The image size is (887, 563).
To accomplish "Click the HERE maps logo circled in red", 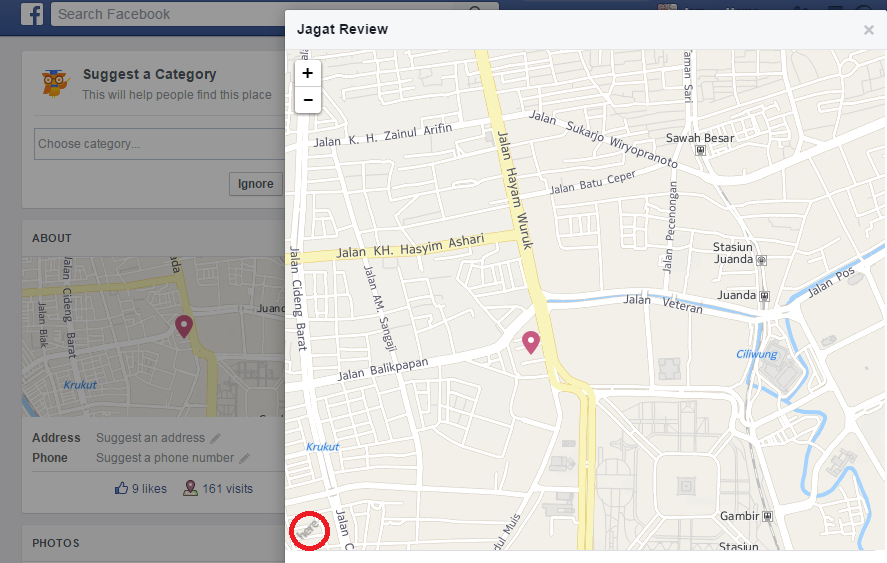I will pos(310,528).
